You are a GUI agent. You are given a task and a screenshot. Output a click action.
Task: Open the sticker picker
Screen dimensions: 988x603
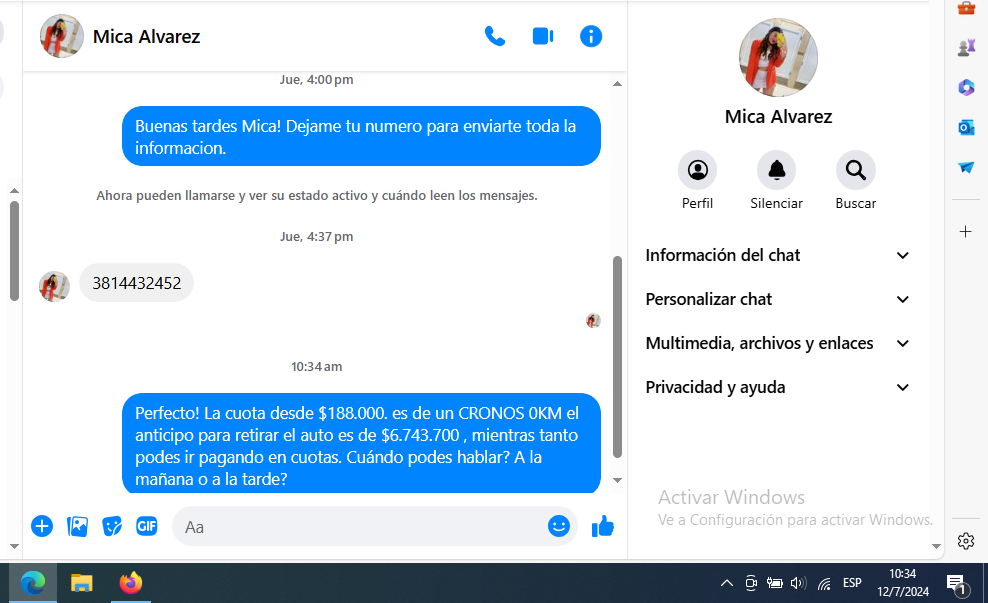[x=112, y=526]
